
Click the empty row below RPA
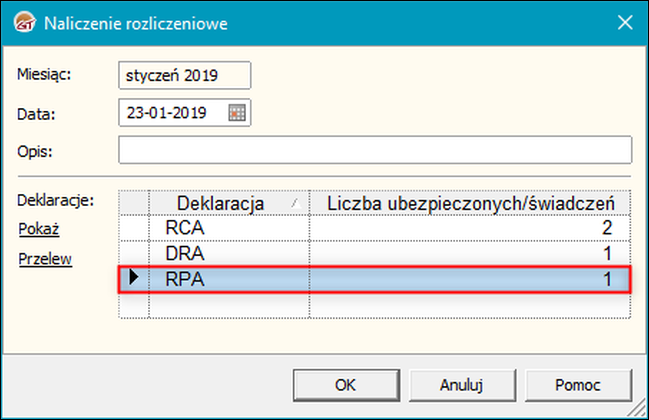(x=375, y=306)
